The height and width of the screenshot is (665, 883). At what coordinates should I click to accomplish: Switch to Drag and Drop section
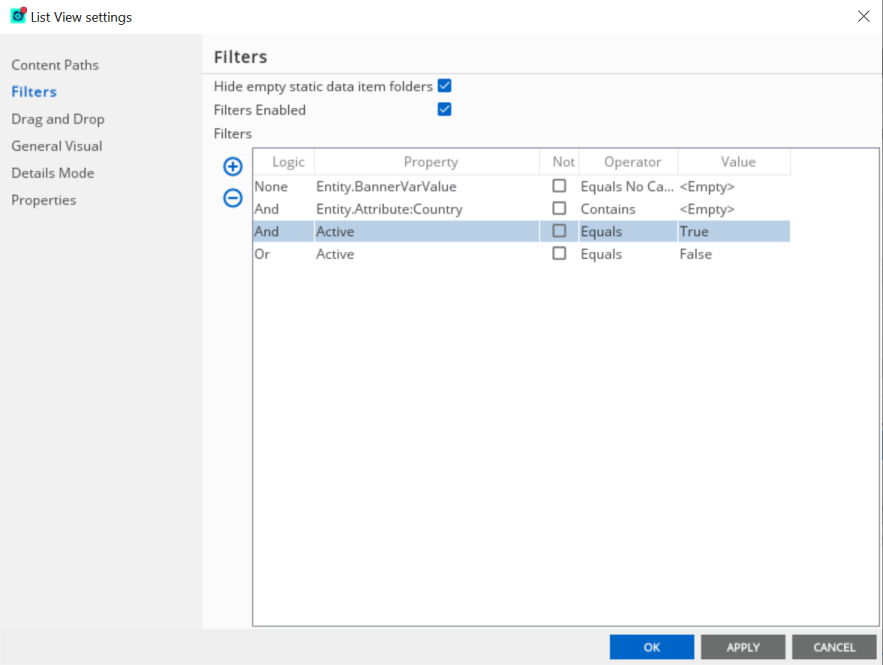(58, 119)
